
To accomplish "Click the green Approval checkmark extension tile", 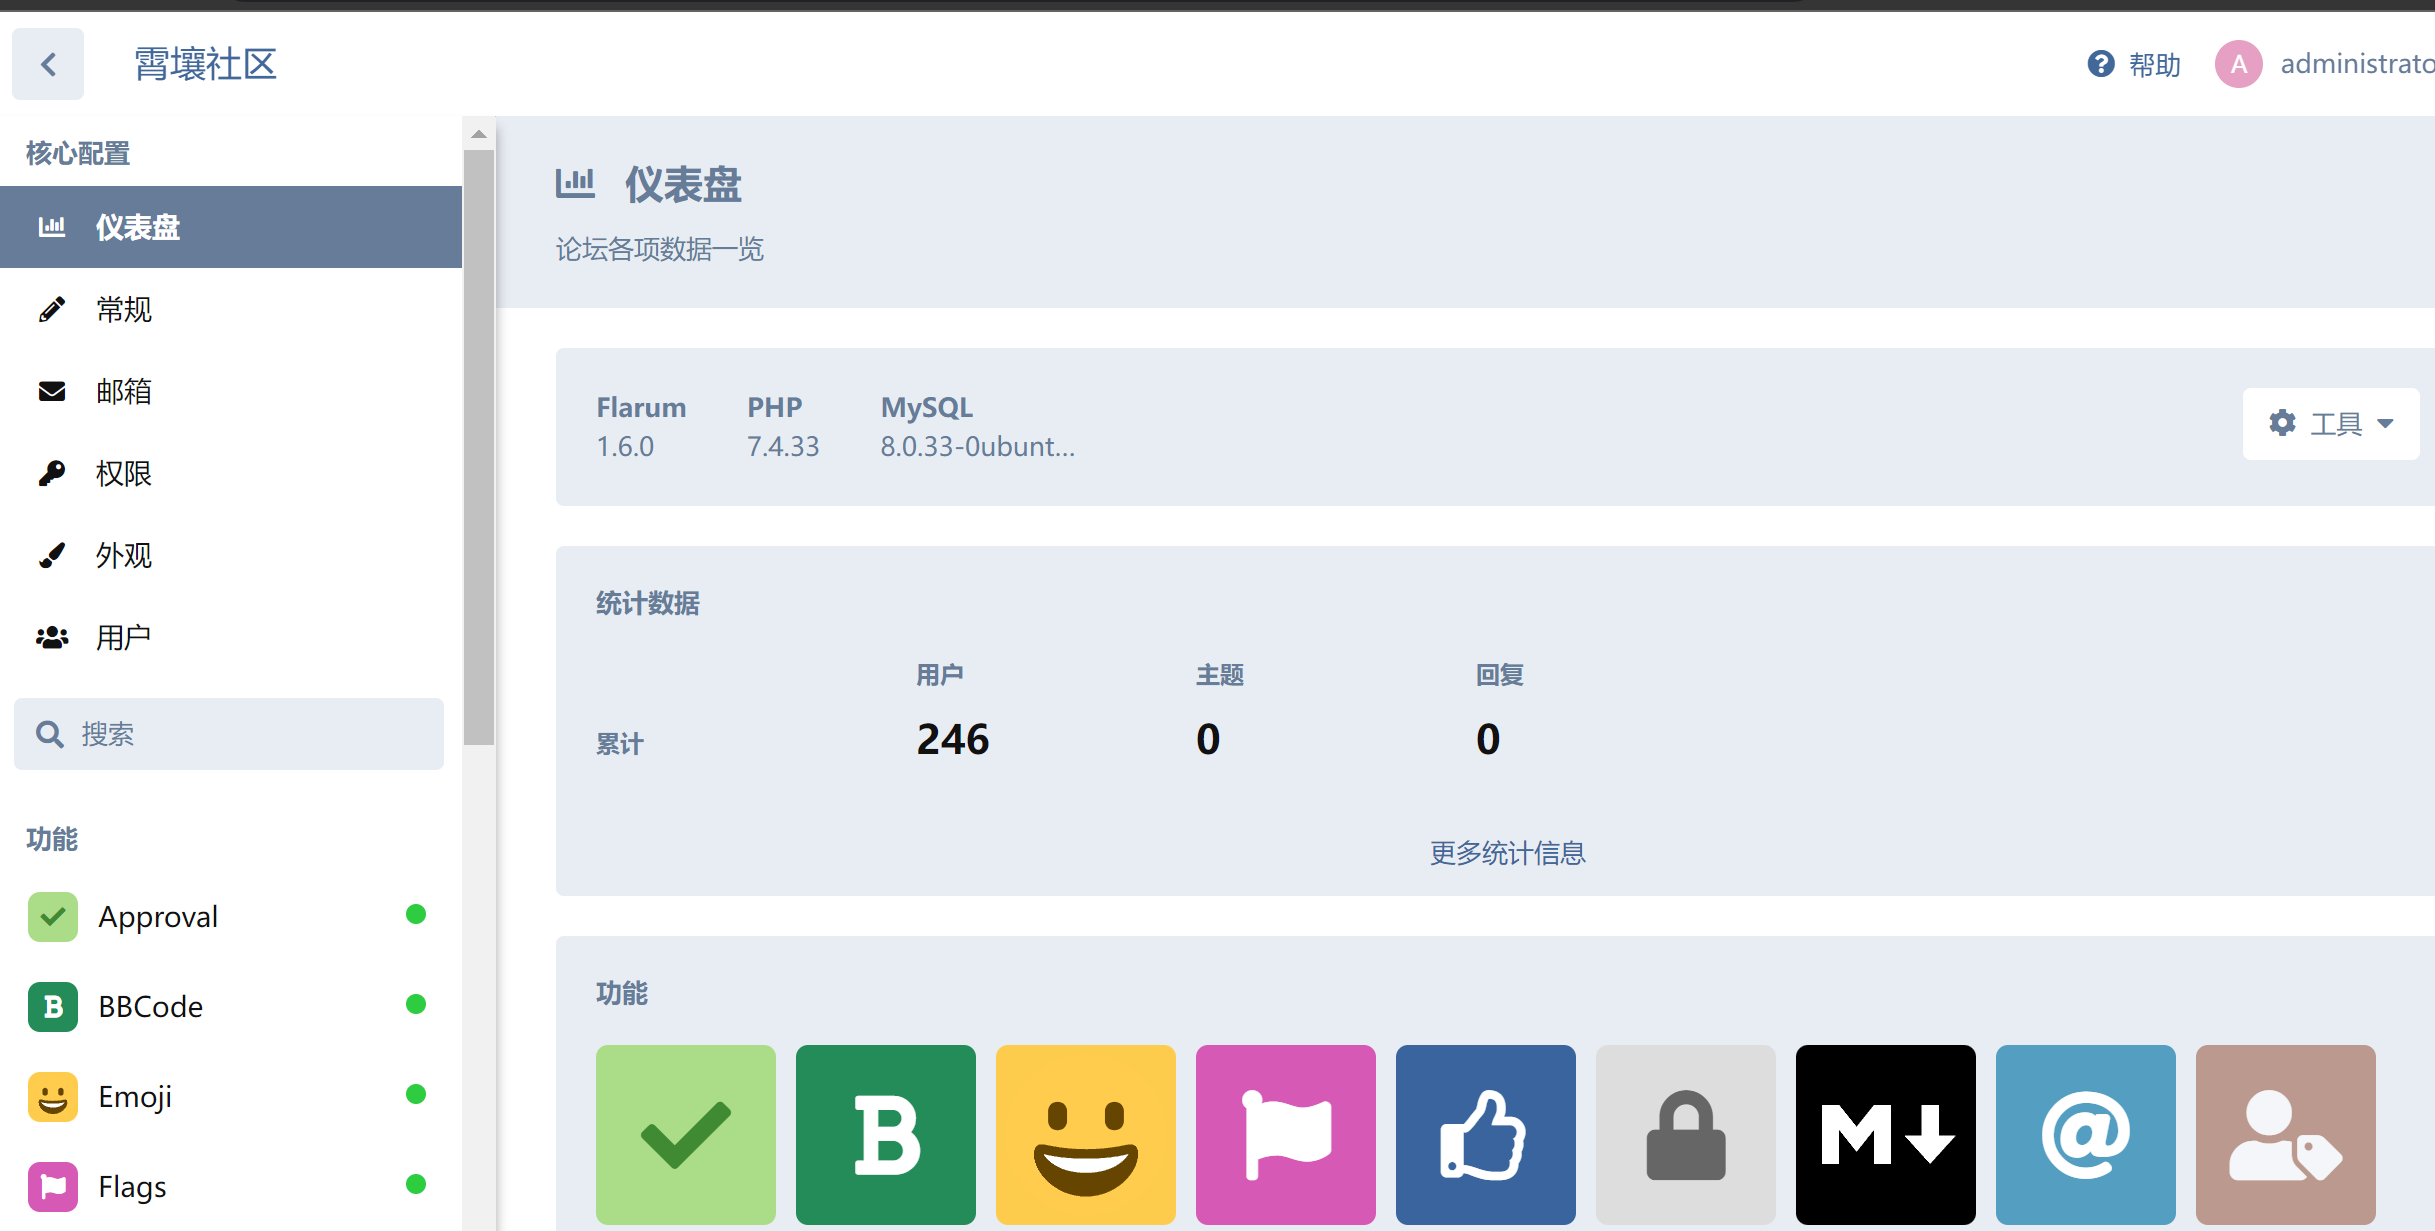I will (685, 1134).
